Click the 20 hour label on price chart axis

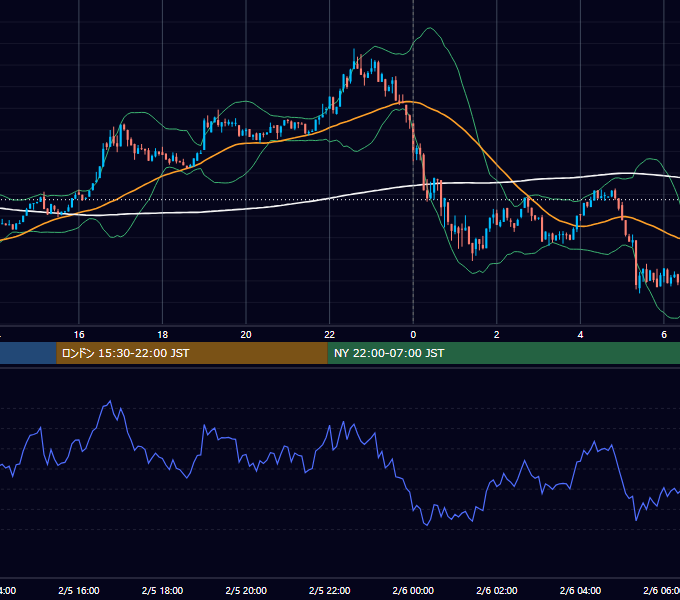(x=246, y=335)
